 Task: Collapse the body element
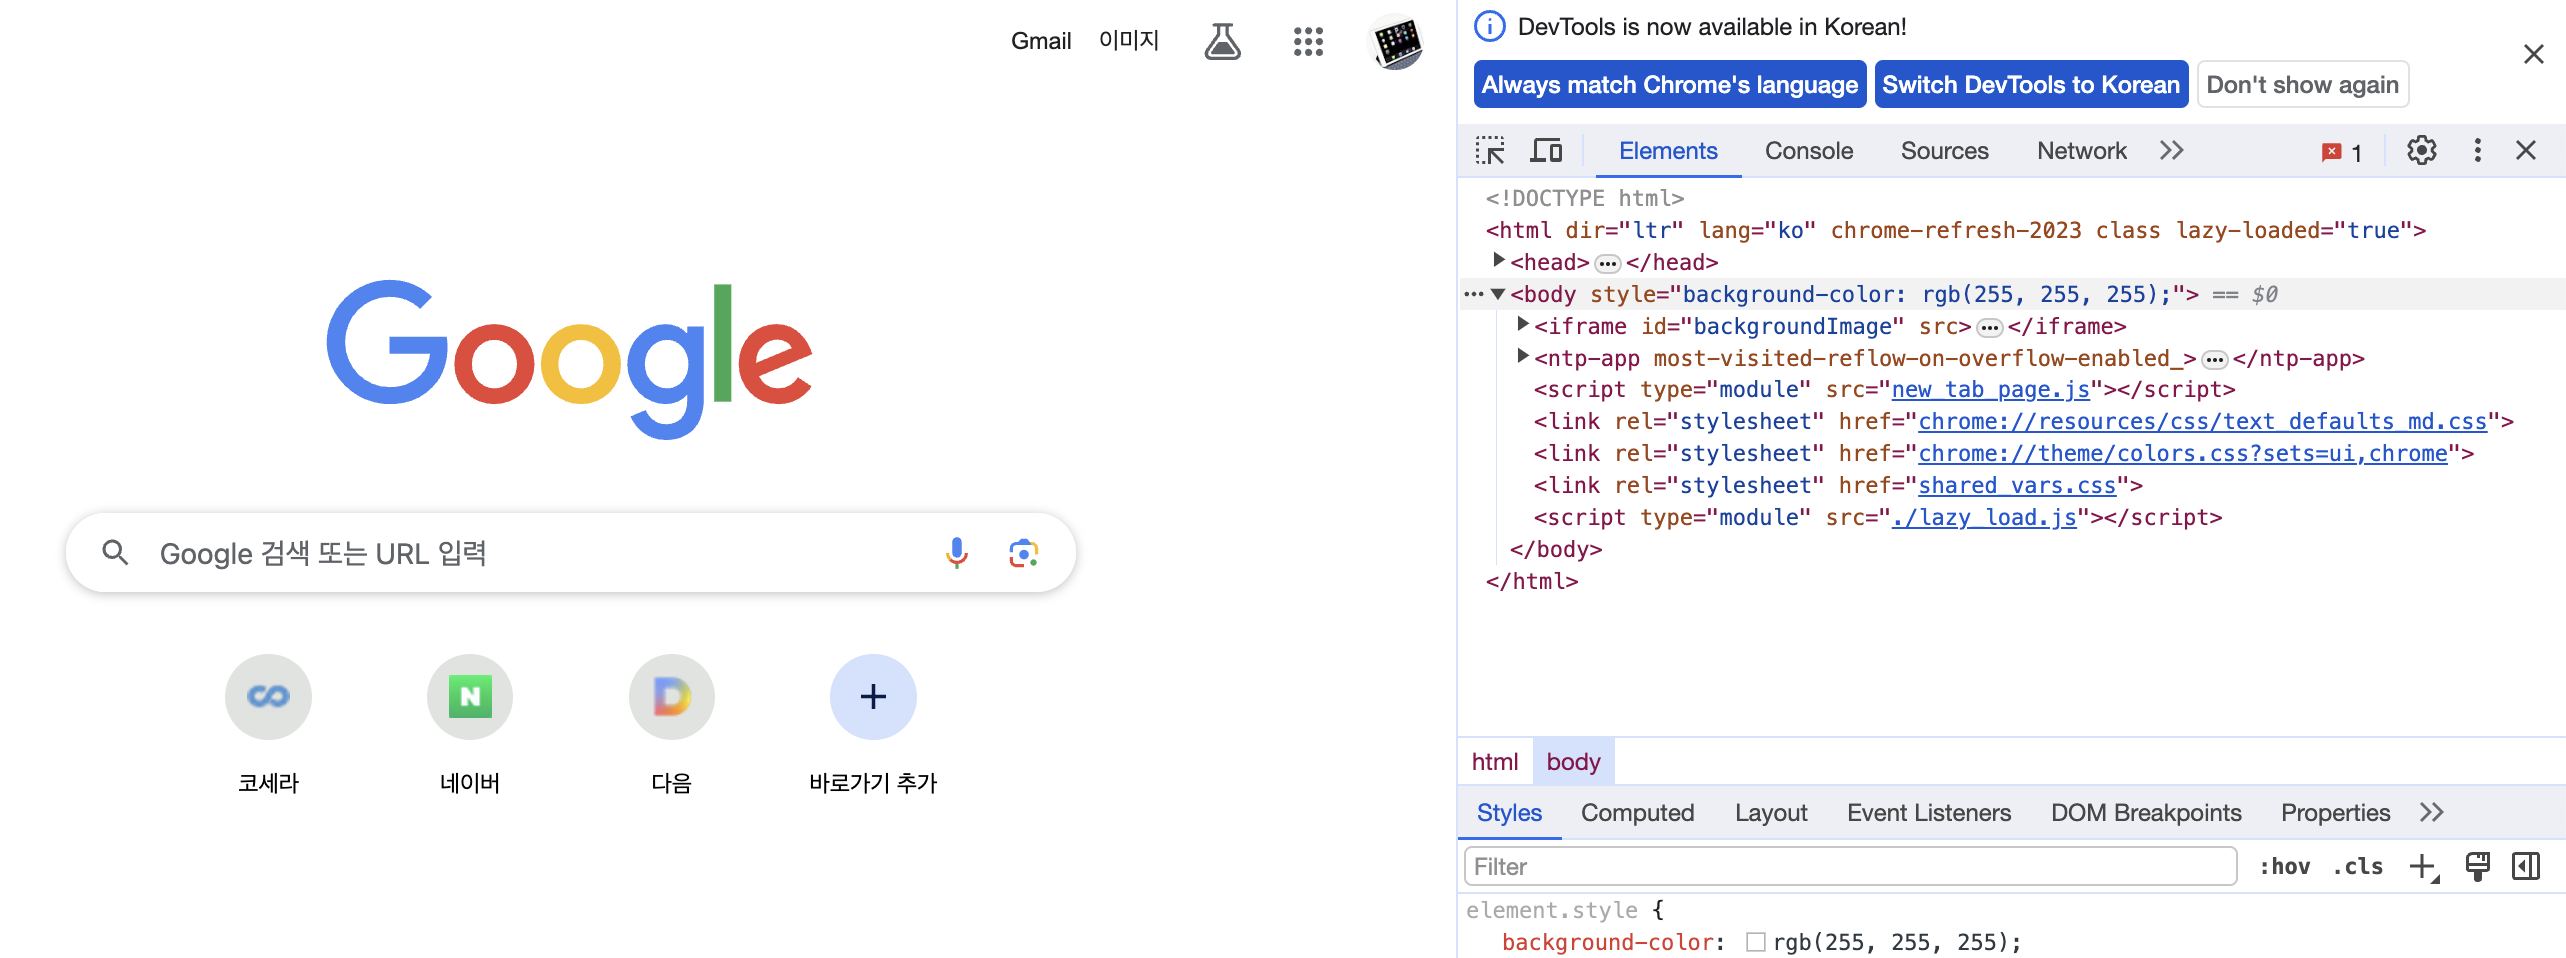(1498, 294)
